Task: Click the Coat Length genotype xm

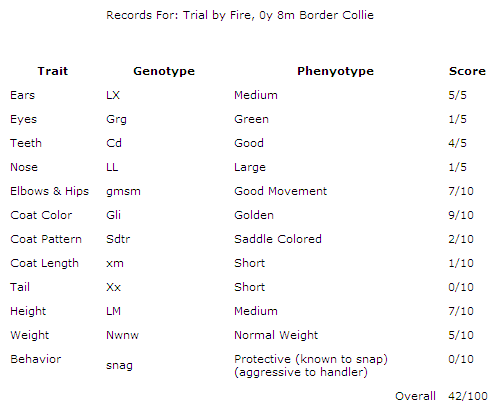Action: pos(115,264)
